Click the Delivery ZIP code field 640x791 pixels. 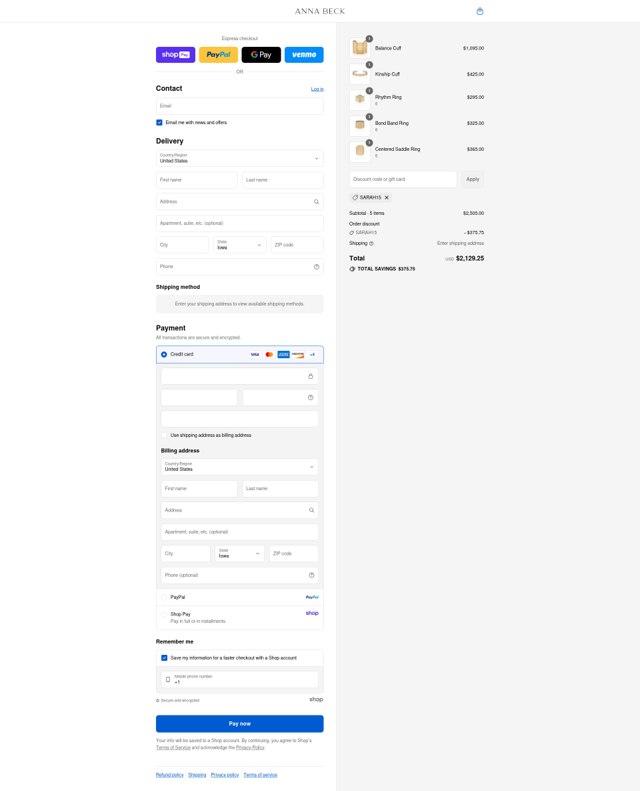click(x=297, y=245)
